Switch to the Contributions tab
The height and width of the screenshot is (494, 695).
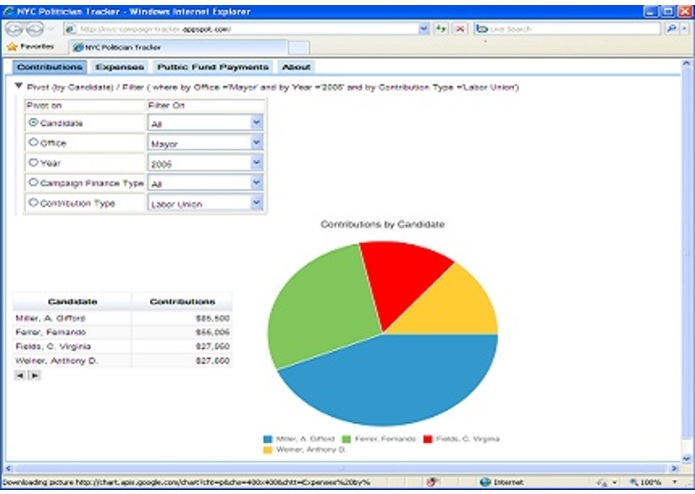50,67
